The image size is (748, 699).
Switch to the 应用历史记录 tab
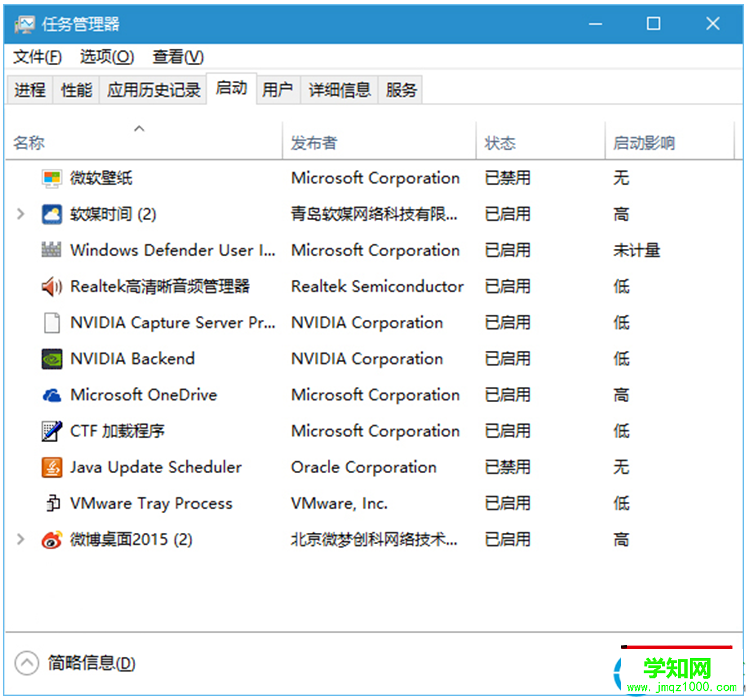(x=153, y=90)
